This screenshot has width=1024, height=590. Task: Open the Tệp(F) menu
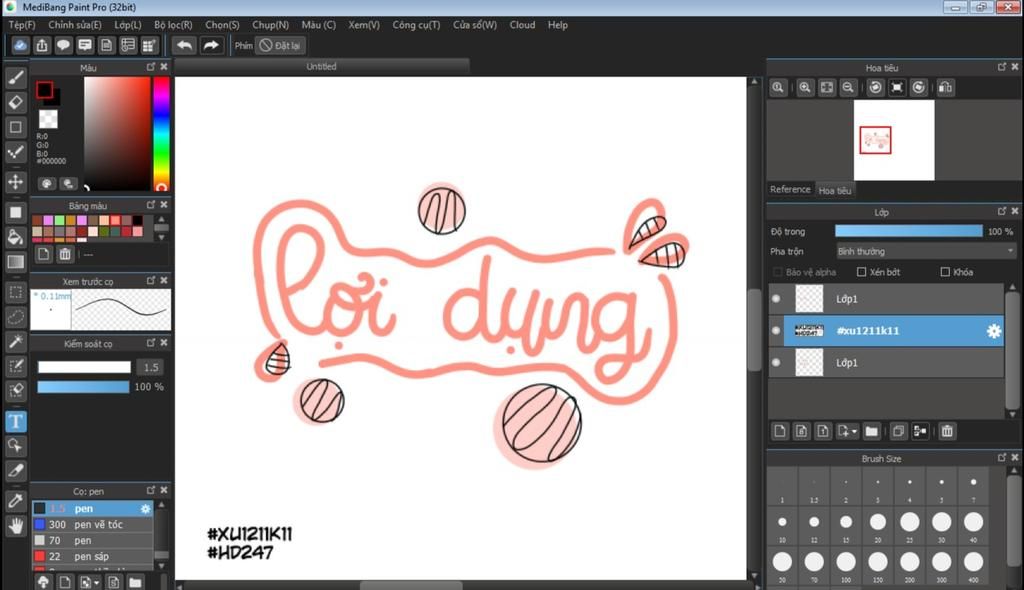click(22, 25)
